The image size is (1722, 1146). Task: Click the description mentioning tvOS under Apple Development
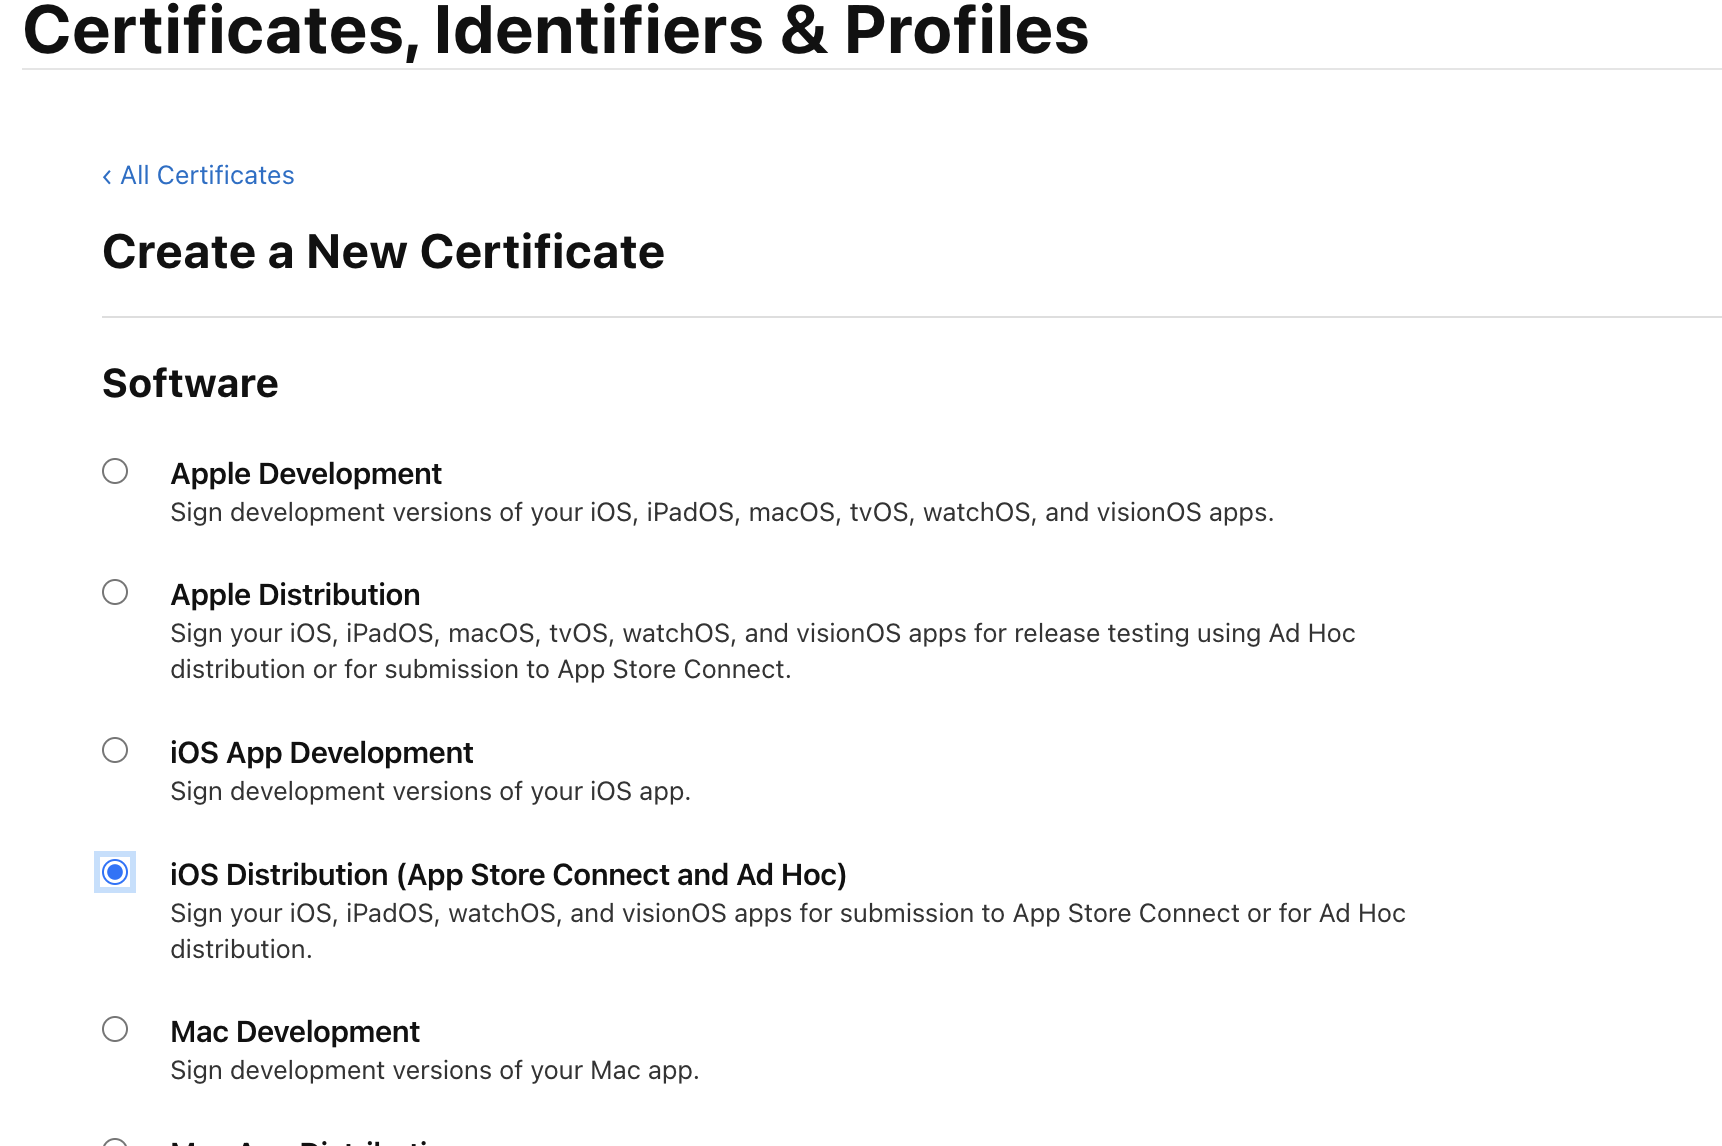pyautogui.click(x=721, y=513)
